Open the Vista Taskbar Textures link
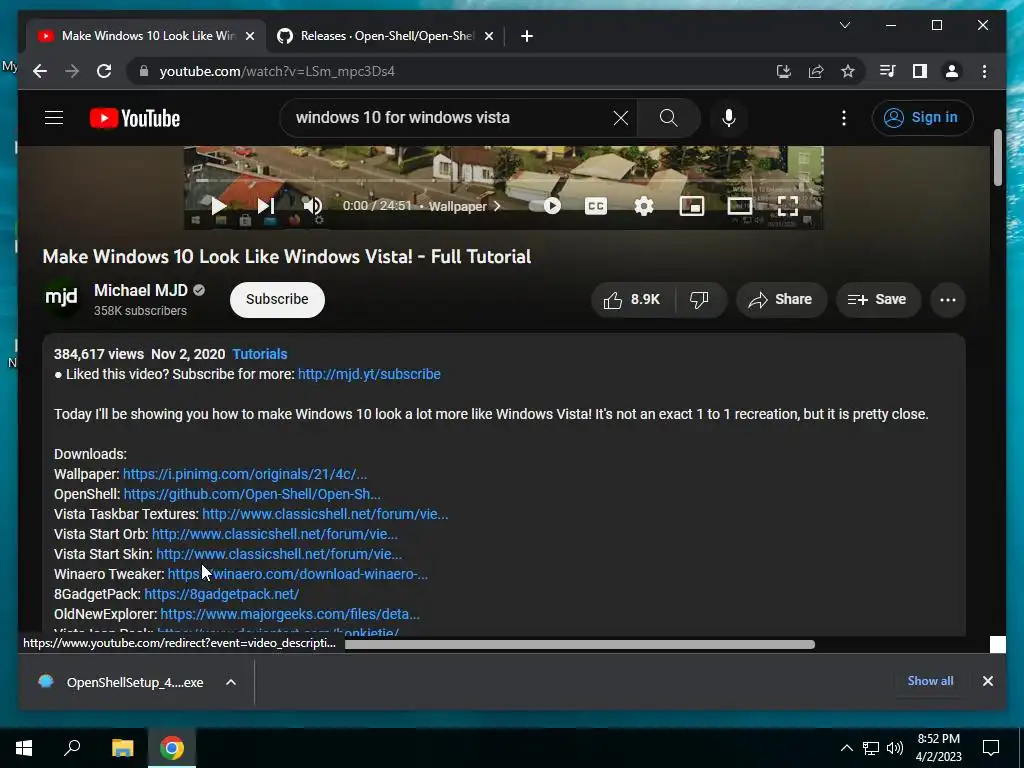Screen dimensions: 1024x768 tap(325, 514)
